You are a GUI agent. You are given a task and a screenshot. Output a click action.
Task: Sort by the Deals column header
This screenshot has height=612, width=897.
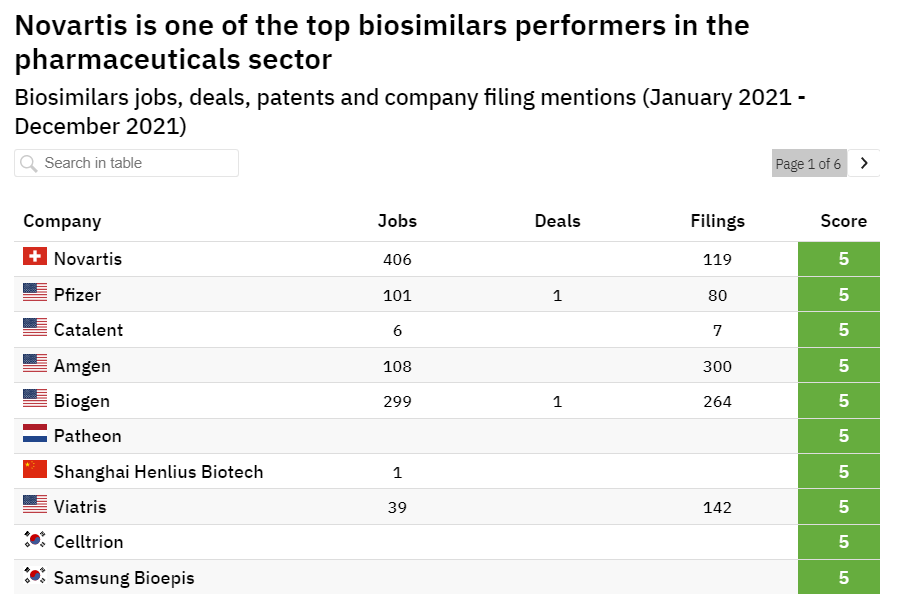pyautogui.click(x=557, y=221)
